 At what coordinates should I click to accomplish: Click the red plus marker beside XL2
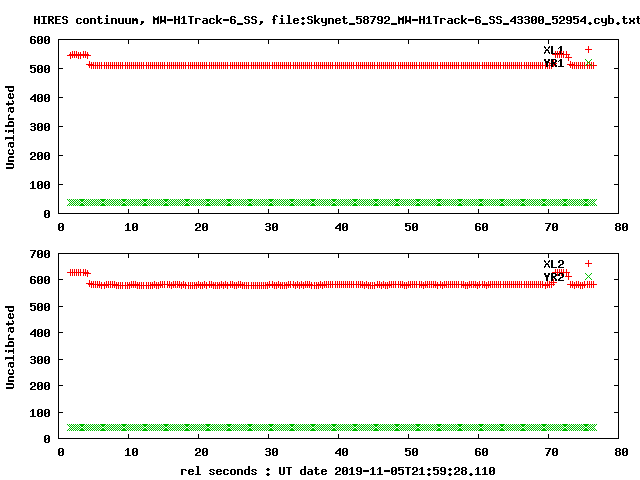pyautogui.click(x=588, y=264)
